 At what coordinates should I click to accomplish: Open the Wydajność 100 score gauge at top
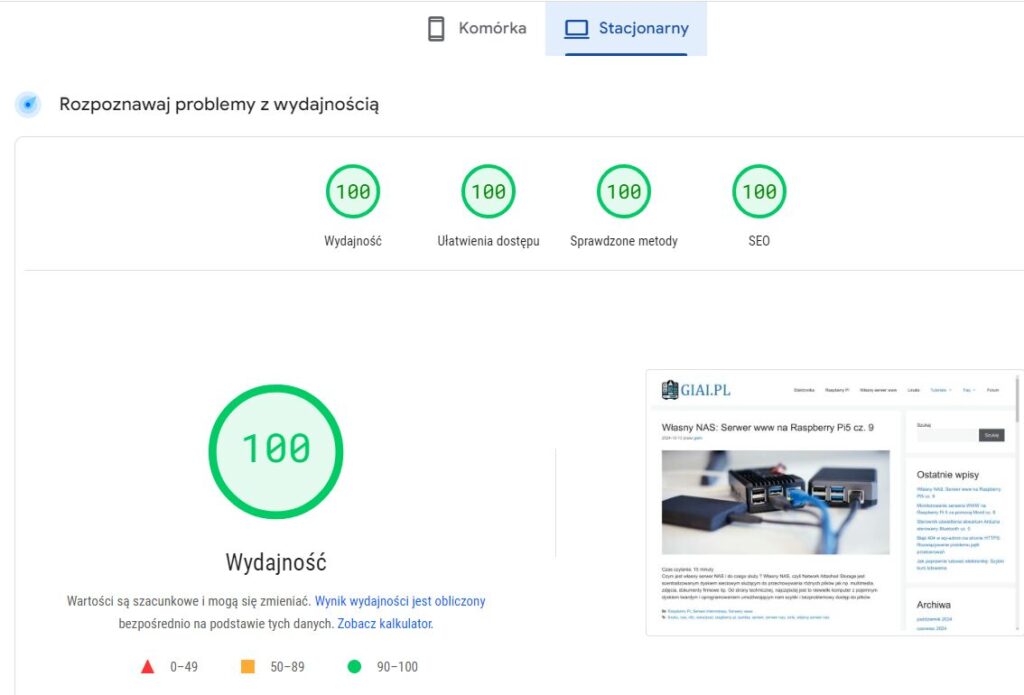[353, 191]
